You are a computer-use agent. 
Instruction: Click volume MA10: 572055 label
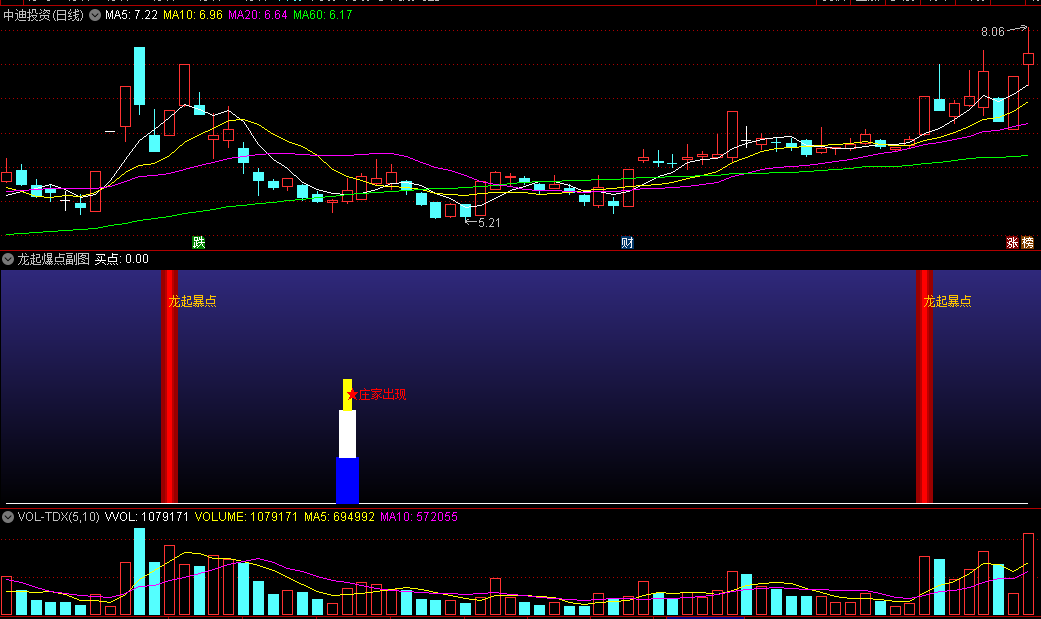coord(419,517)
